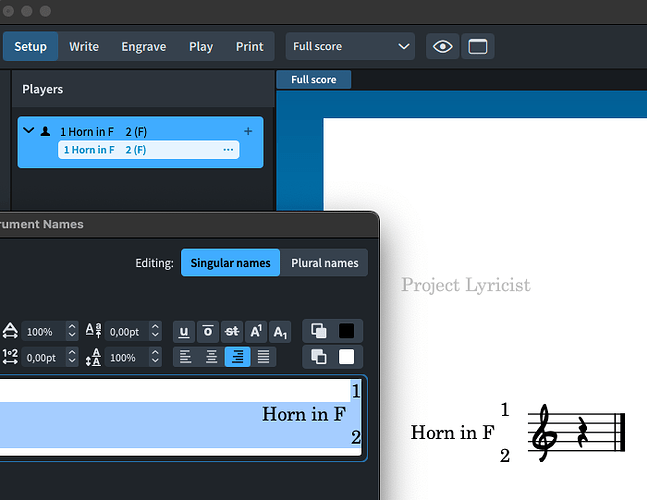This screenshot has height=500, width=647.
Task: Toggle overline formatting
Action: click(208, 332)
